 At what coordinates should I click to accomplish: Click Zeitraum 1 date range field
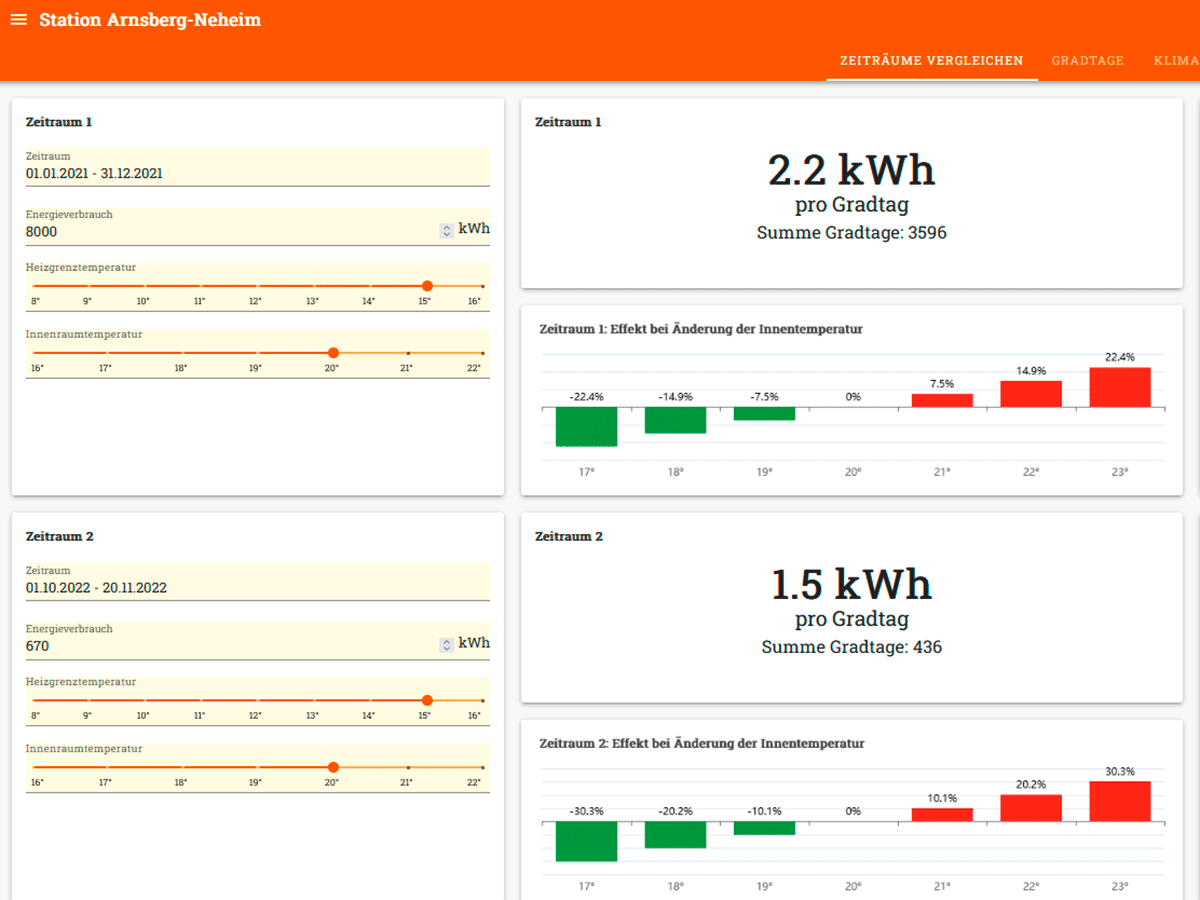tap(258, 167)
